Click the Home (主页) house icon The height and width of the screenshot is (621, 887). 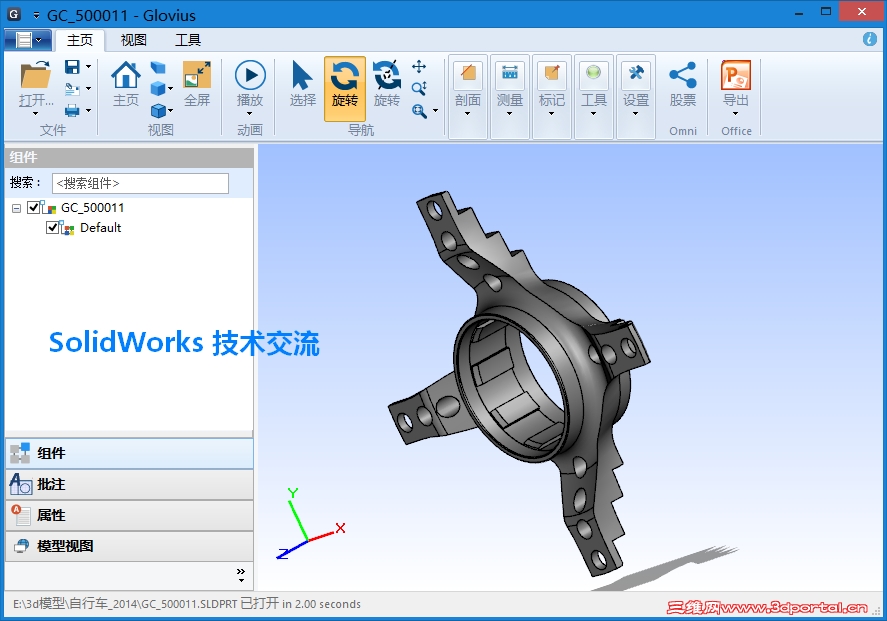126,75
